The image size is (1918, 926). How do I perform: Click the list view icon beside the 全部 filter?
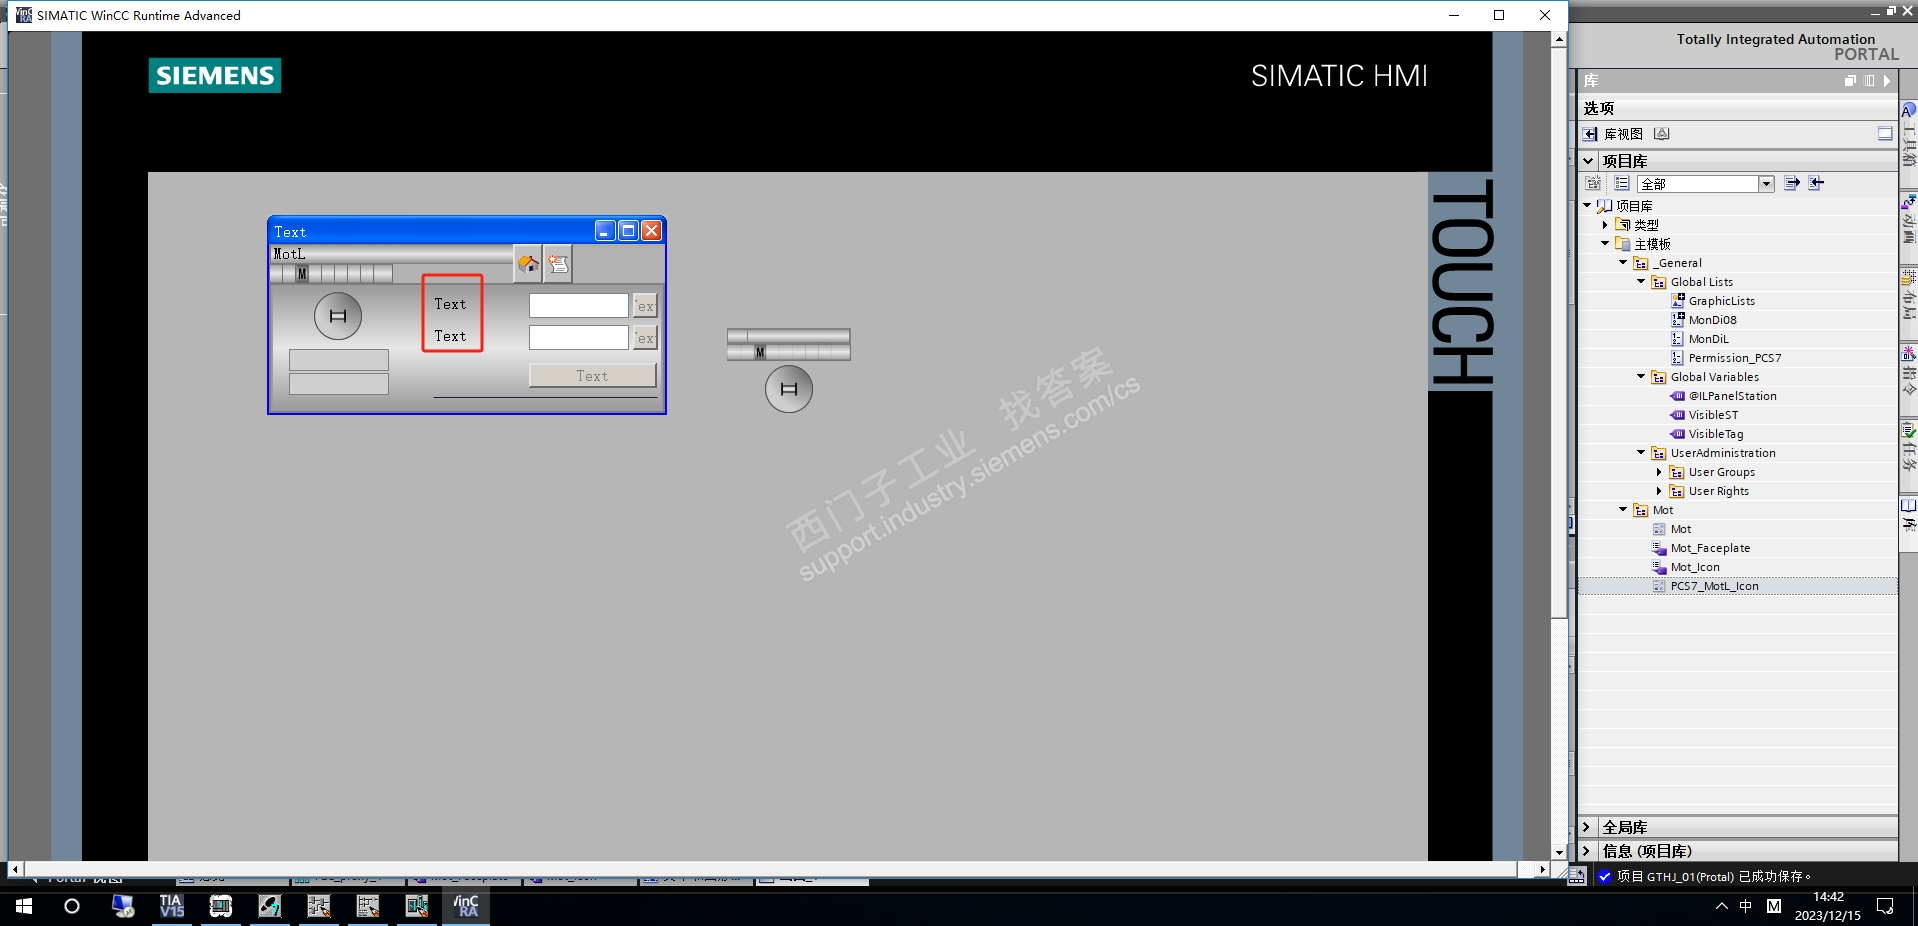pyautogui.click(x=1621, y=183)
